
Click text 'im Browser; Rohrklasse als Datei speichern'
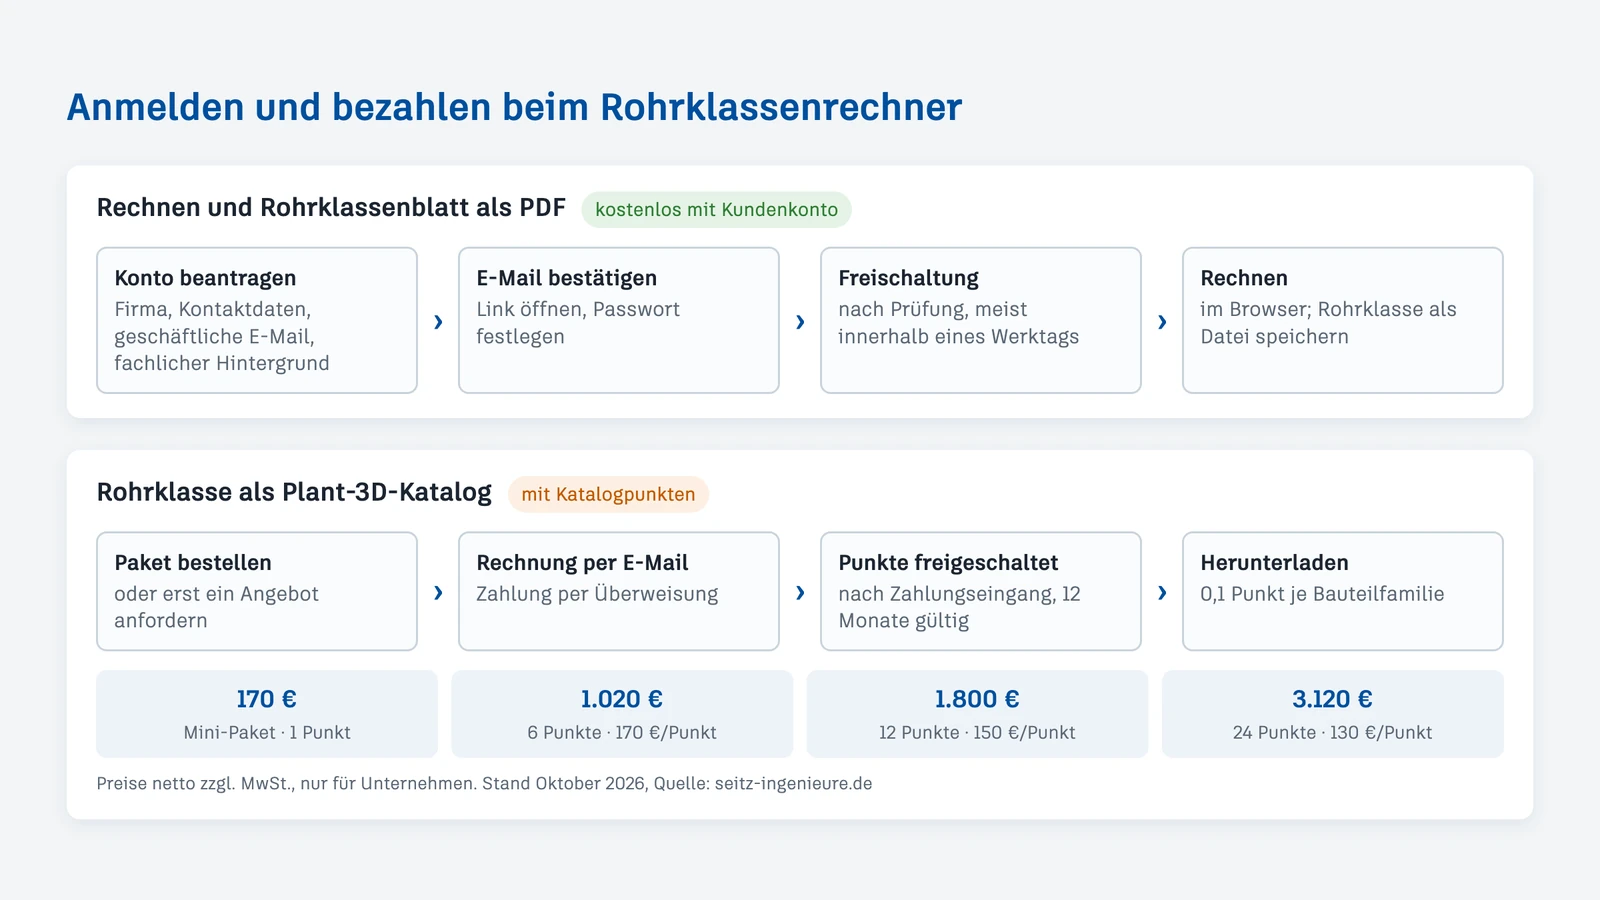coord(1328,323)
